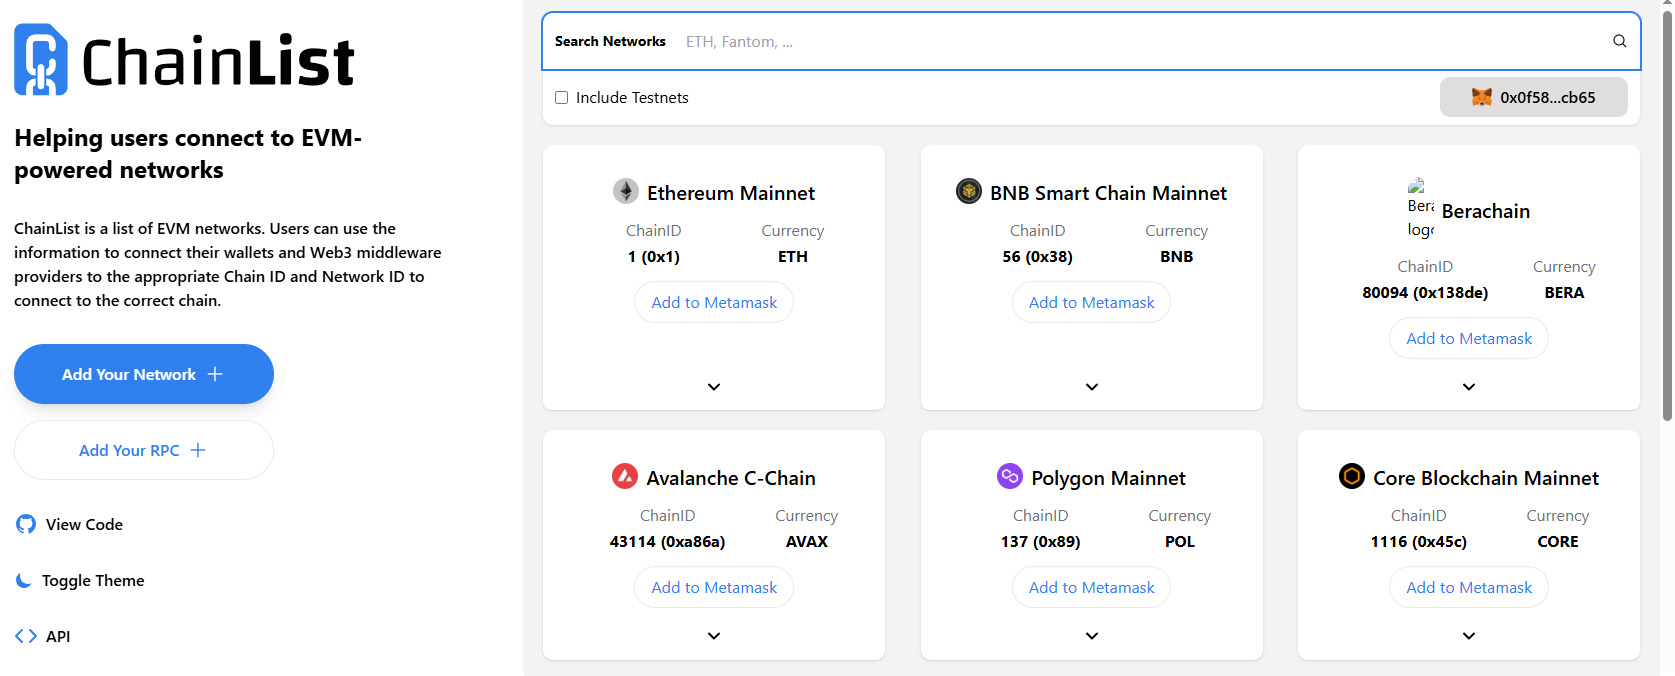The height and width of the screenshot is (676, 1675).
Task: Add Avalanche C-Chain to Metamask
Action: click(x=714, y=587)
